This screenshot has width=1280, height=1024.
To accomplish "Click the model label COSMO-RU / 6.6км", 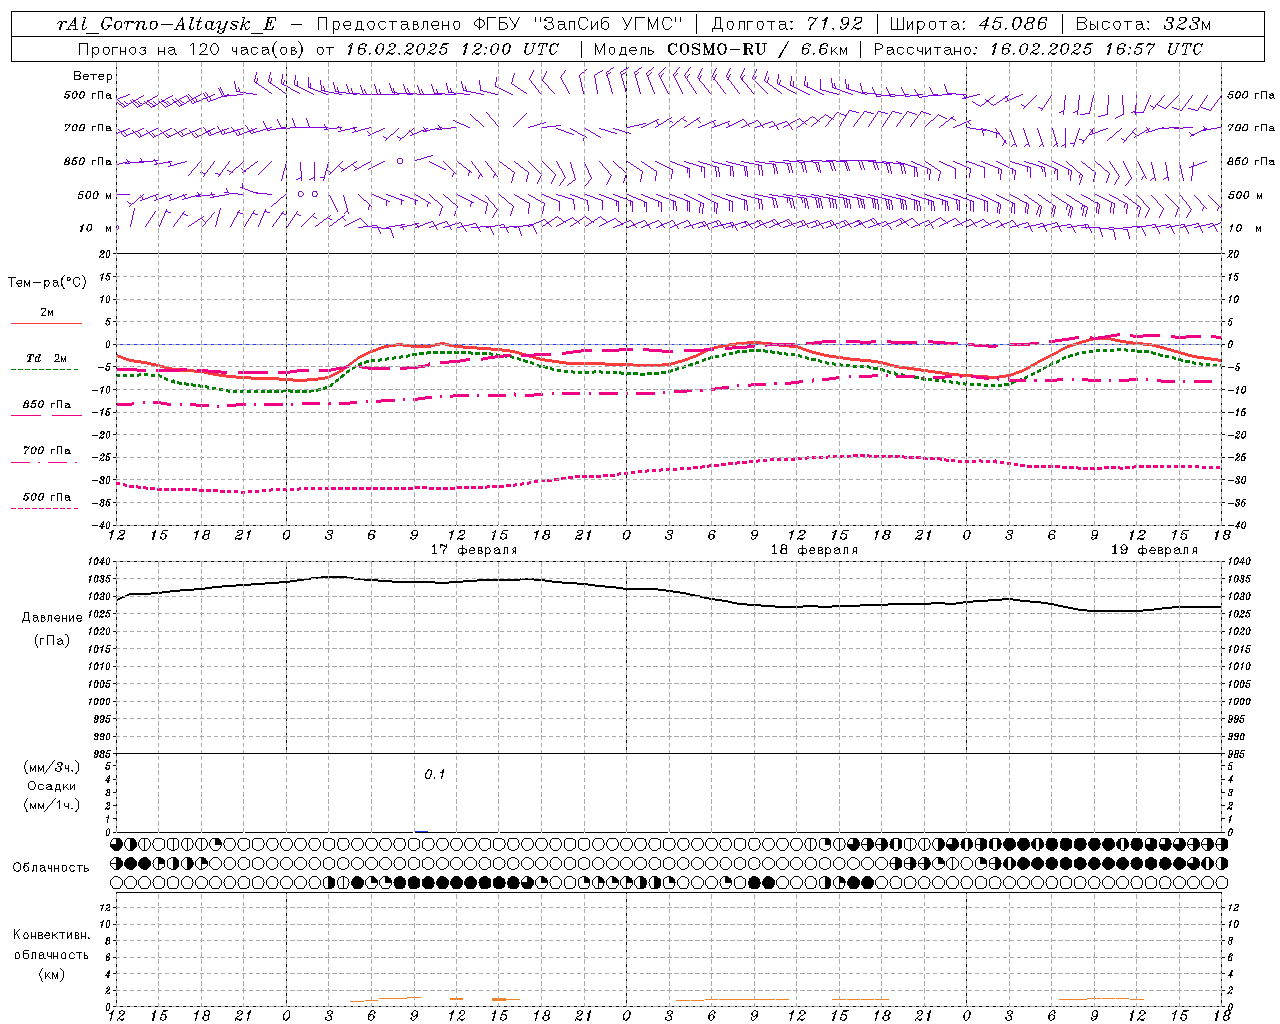I will click(759, 49).
